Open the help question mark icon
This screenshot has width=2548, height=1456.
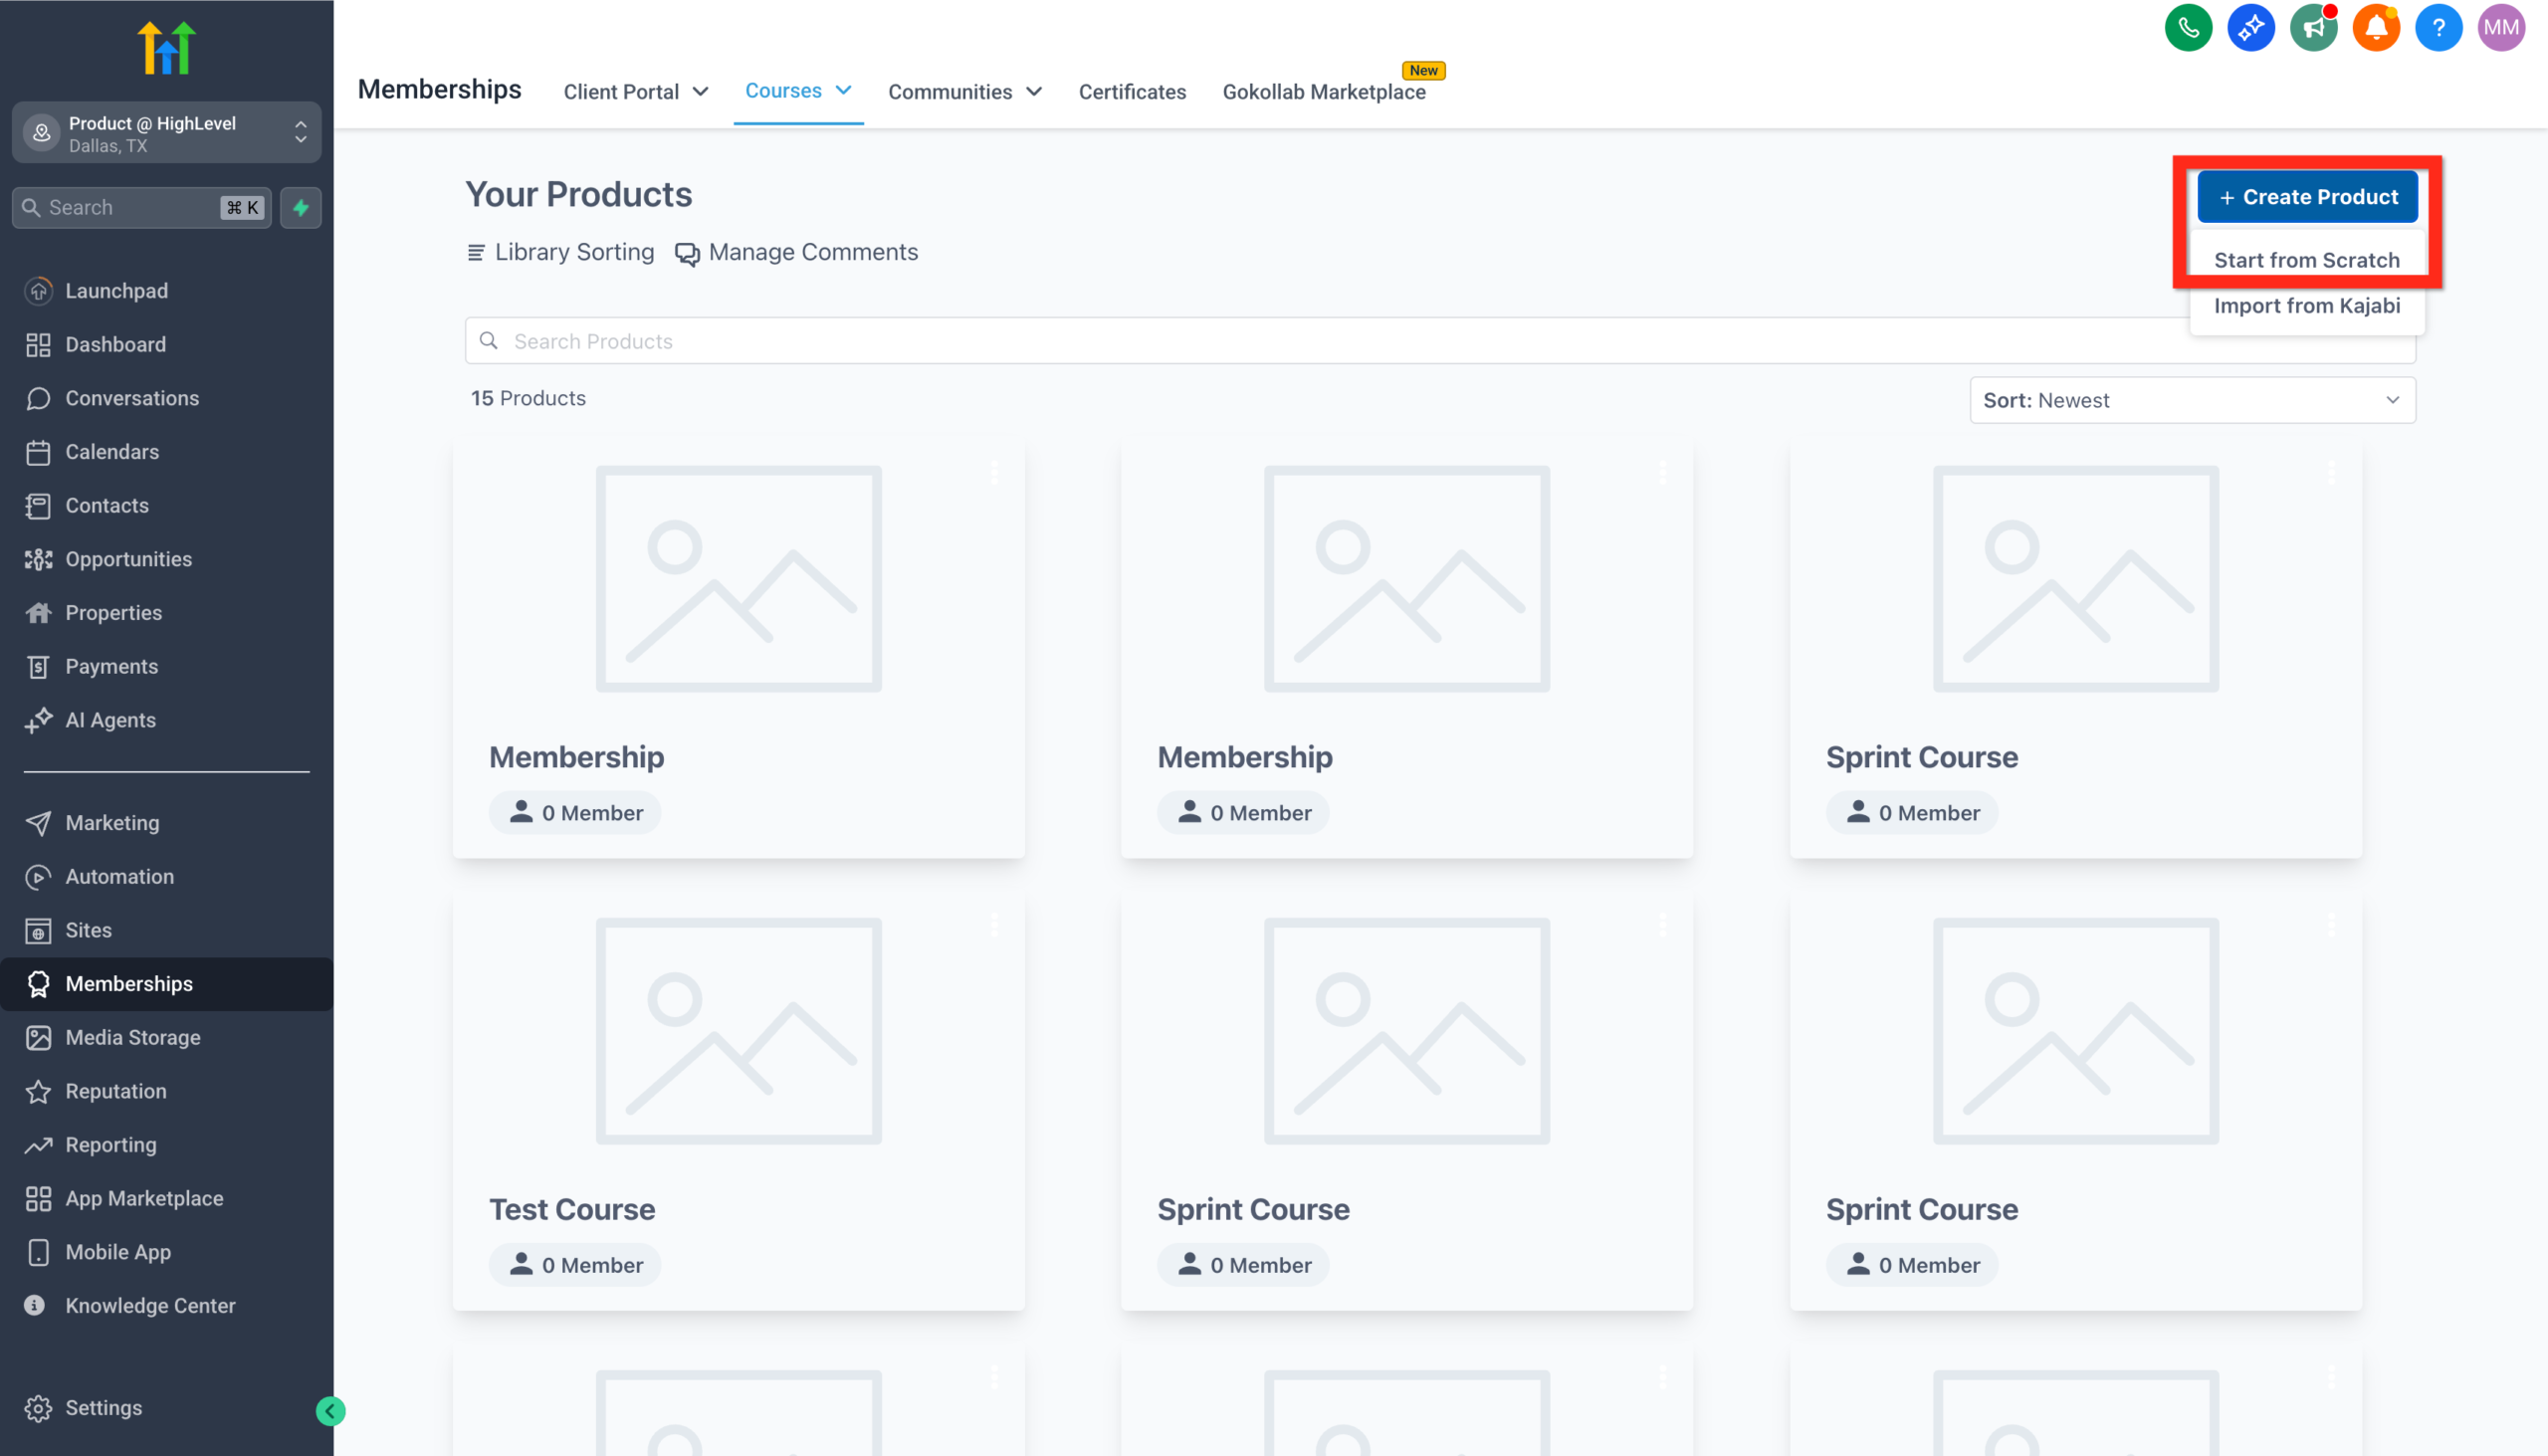[2439, 27]
